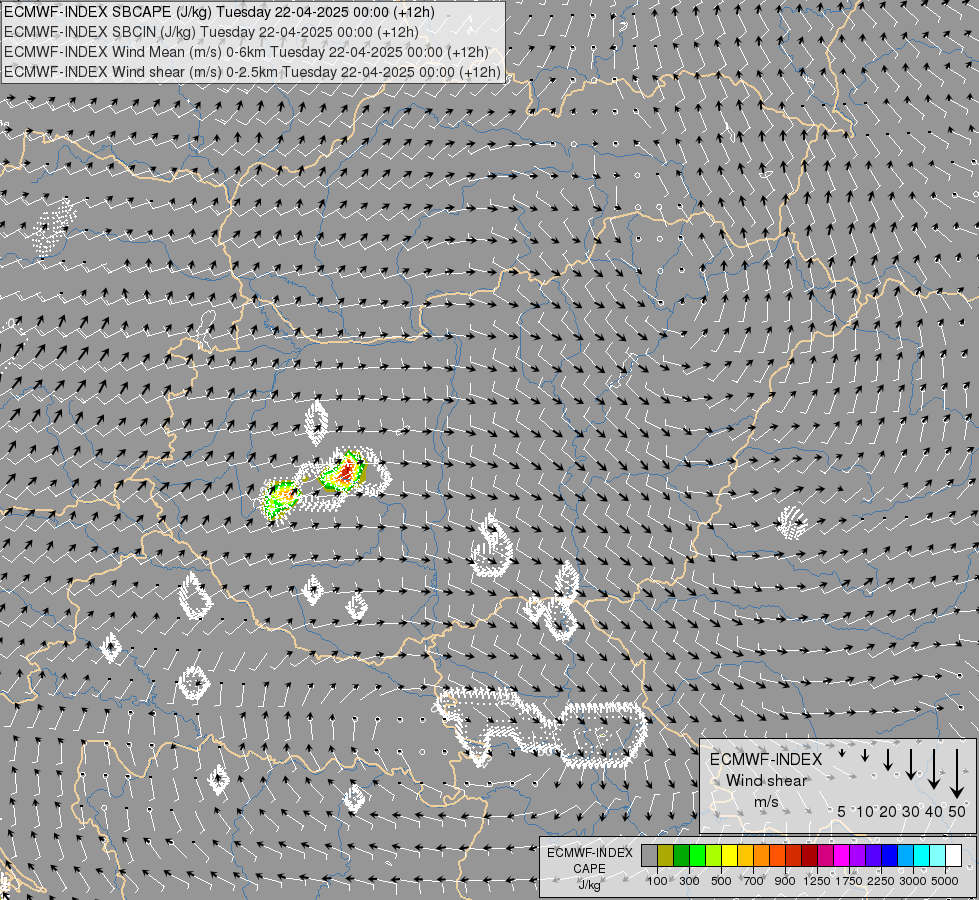Click the 2250 tick label in CAPE legend
This screenshot has height=900, width=979.
point(881,881)
